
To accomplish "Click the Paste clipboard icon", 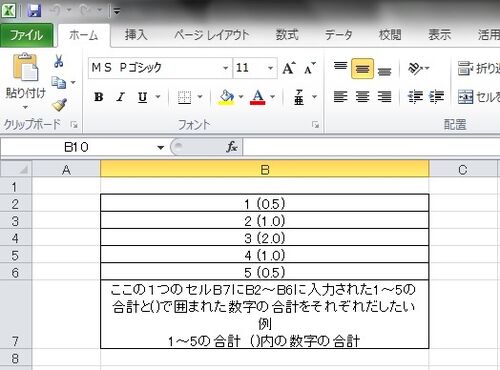I will [25, 67].
